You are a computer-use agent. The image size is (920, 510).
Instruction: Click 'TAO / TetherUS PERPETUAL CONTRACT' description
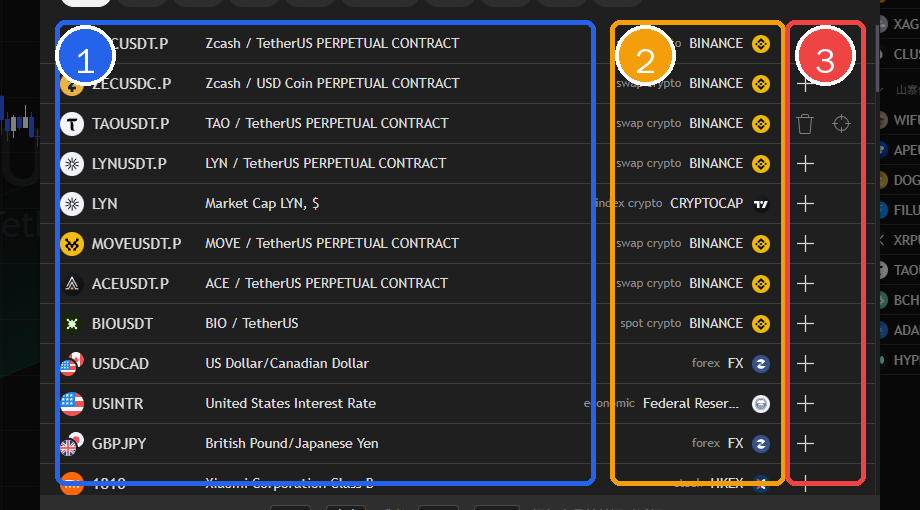pos(327,123)
